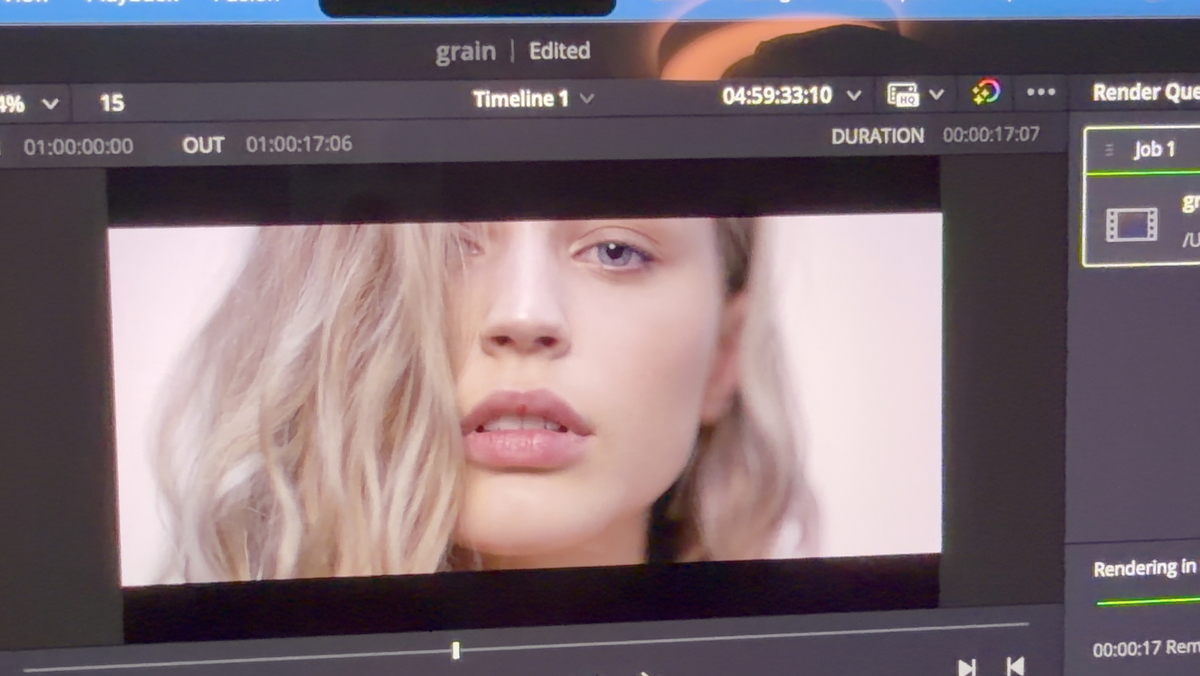The height and width of the screenshot is (676, 1200).
Task: Open the Timeline 1 dropdown
Action: click(586, 99)
